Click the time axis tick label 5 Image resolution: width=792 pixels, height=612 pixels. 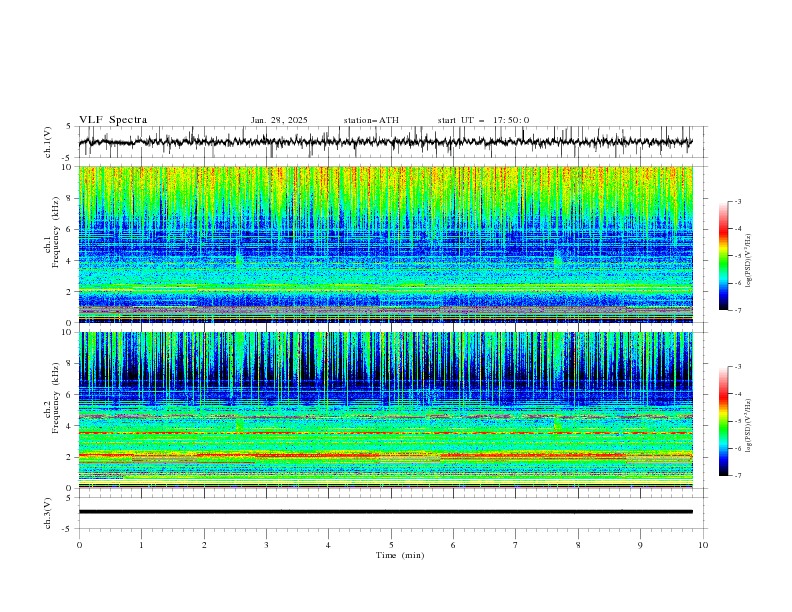click(x=391, y=545)
